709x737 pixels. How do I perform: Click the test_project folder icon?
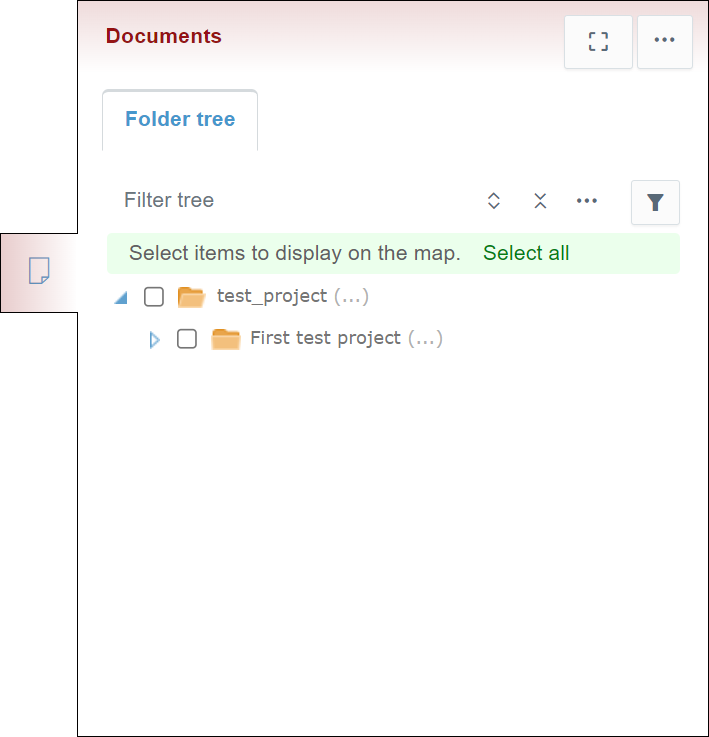coord(190,297)
